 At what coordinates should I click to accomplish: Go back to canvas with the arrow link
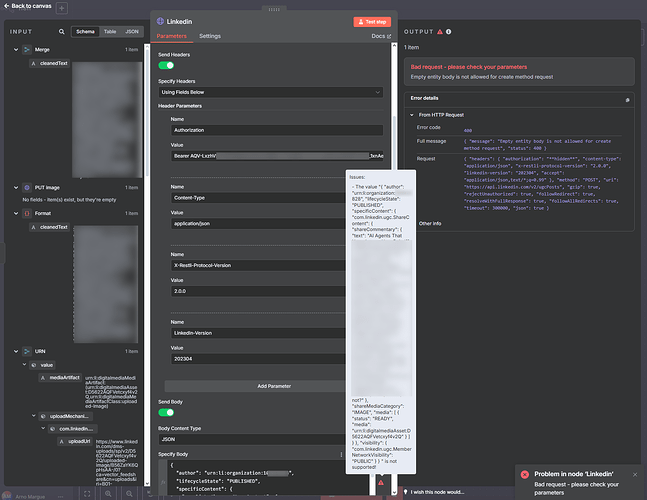pyautogui.click(x=28, y=6)
